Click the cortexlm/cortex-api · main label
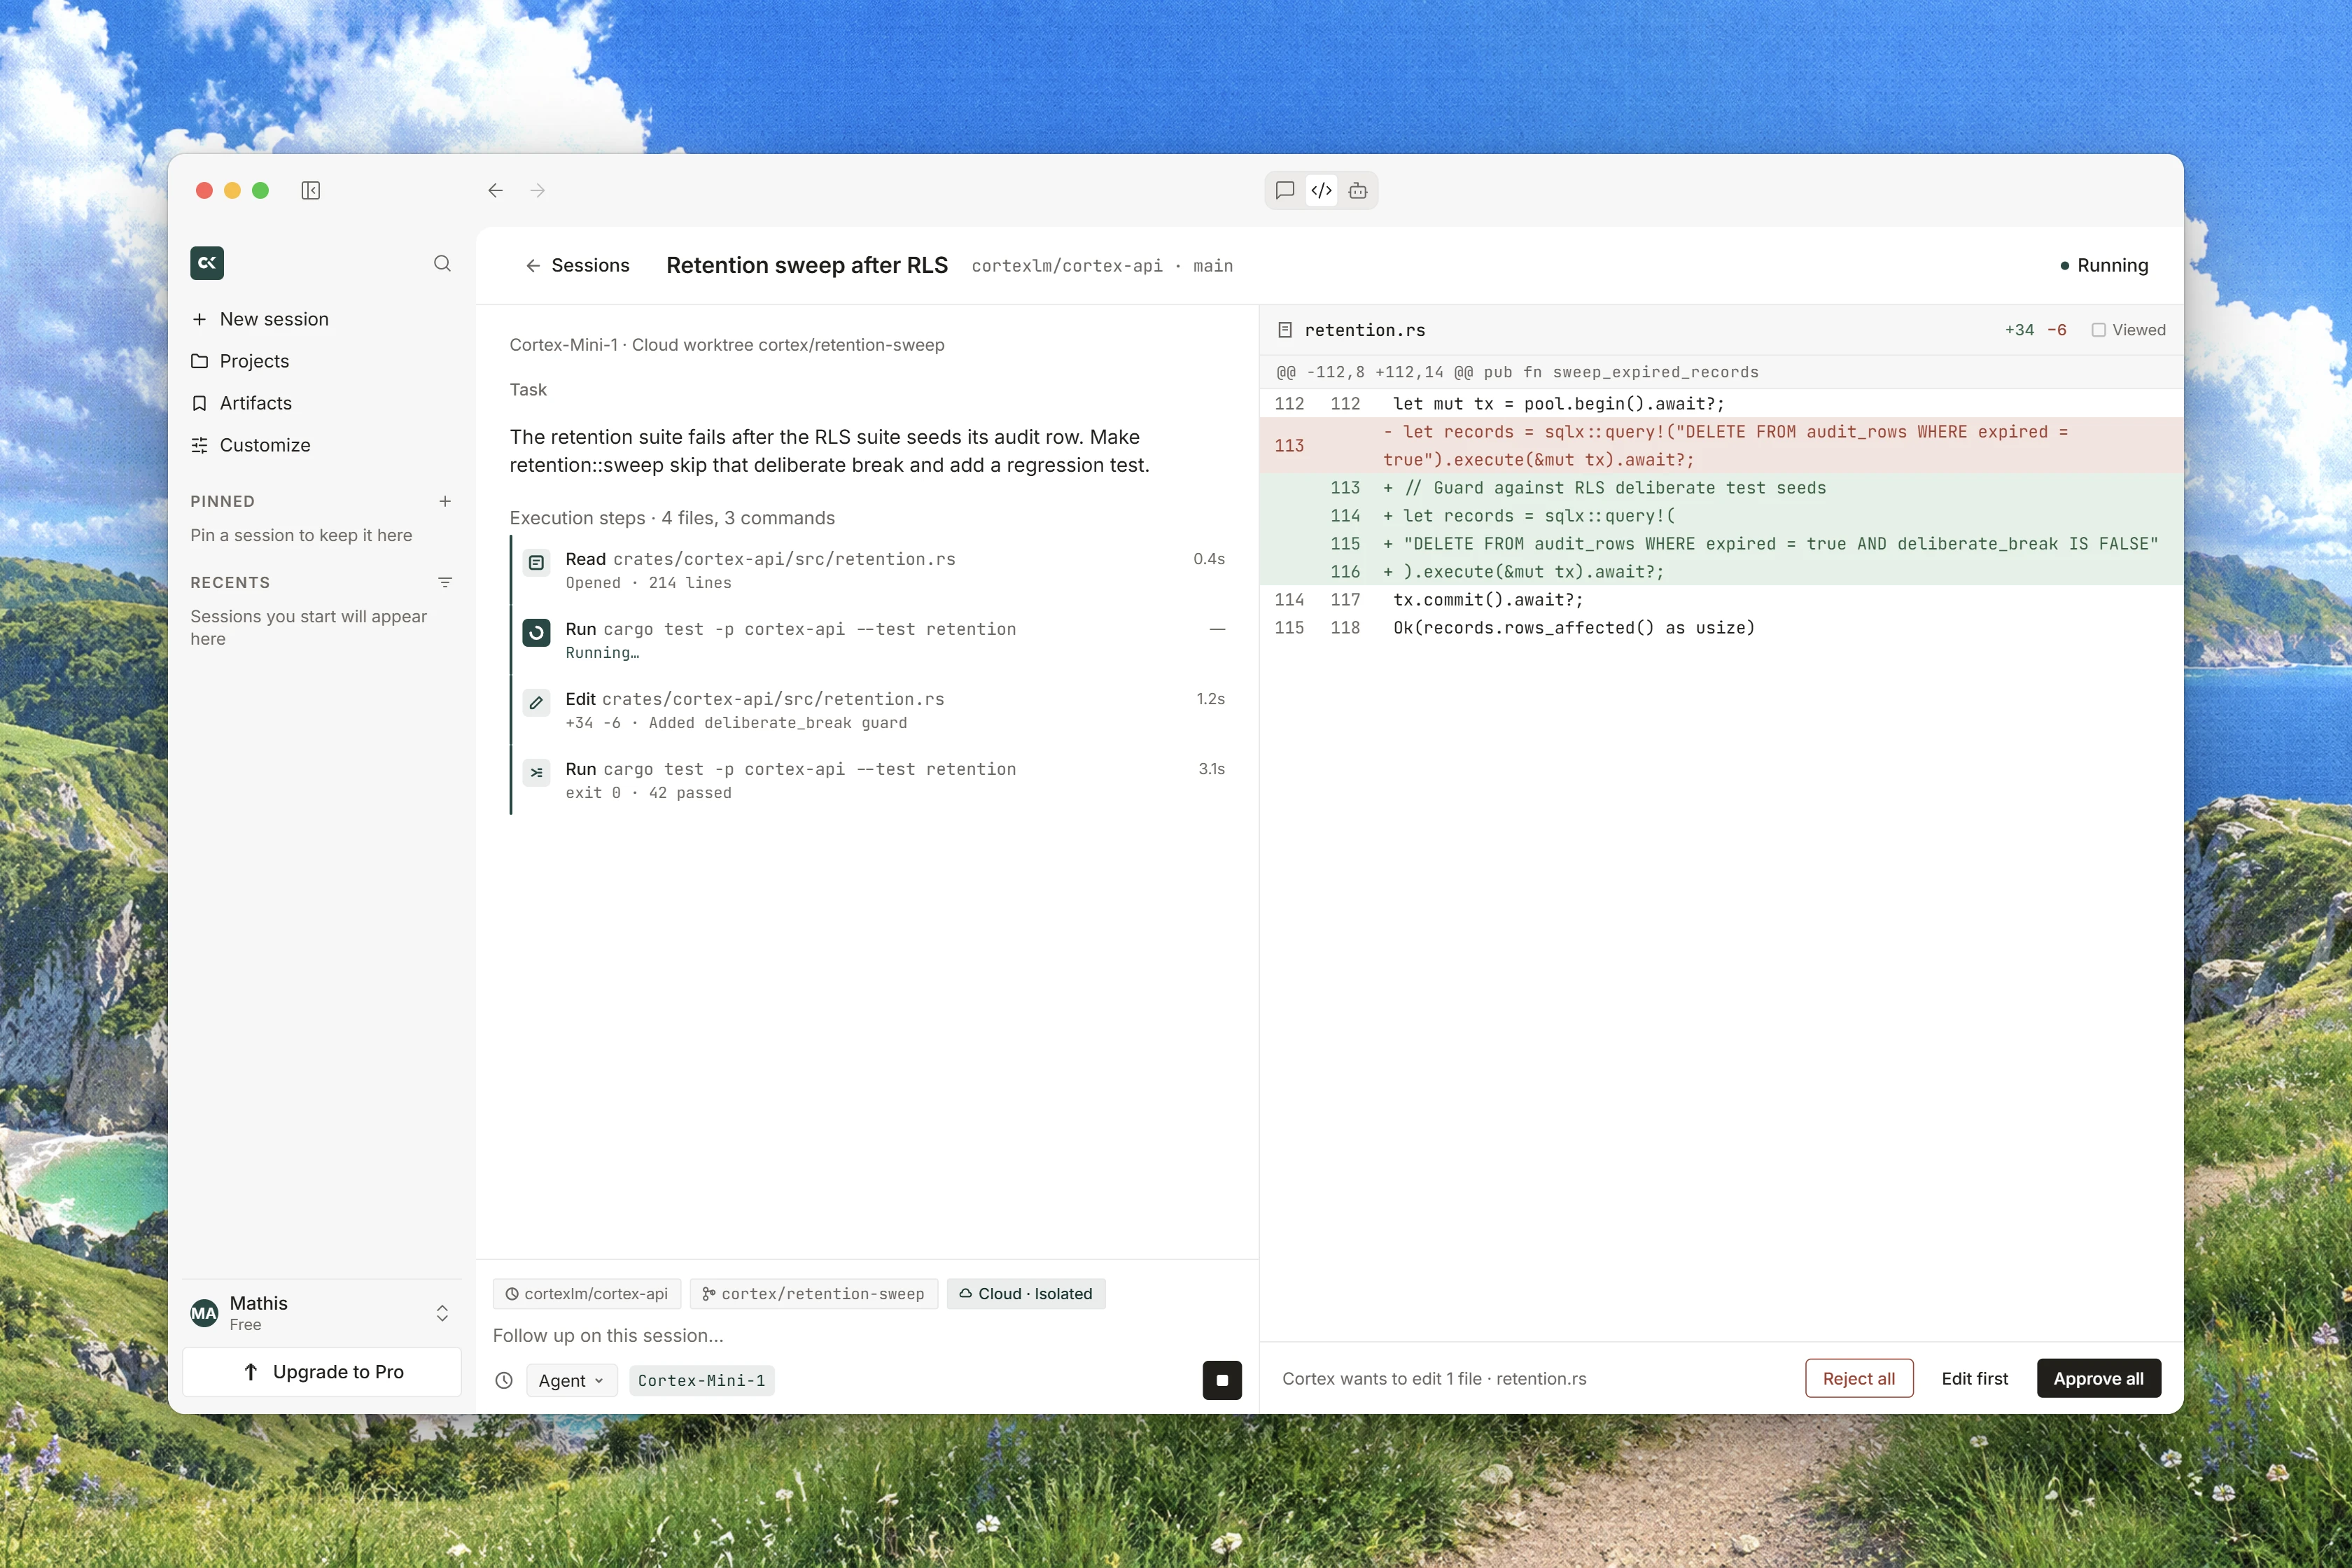This screenshot has height=1568, width=2352. click(x=1102, y=266)
